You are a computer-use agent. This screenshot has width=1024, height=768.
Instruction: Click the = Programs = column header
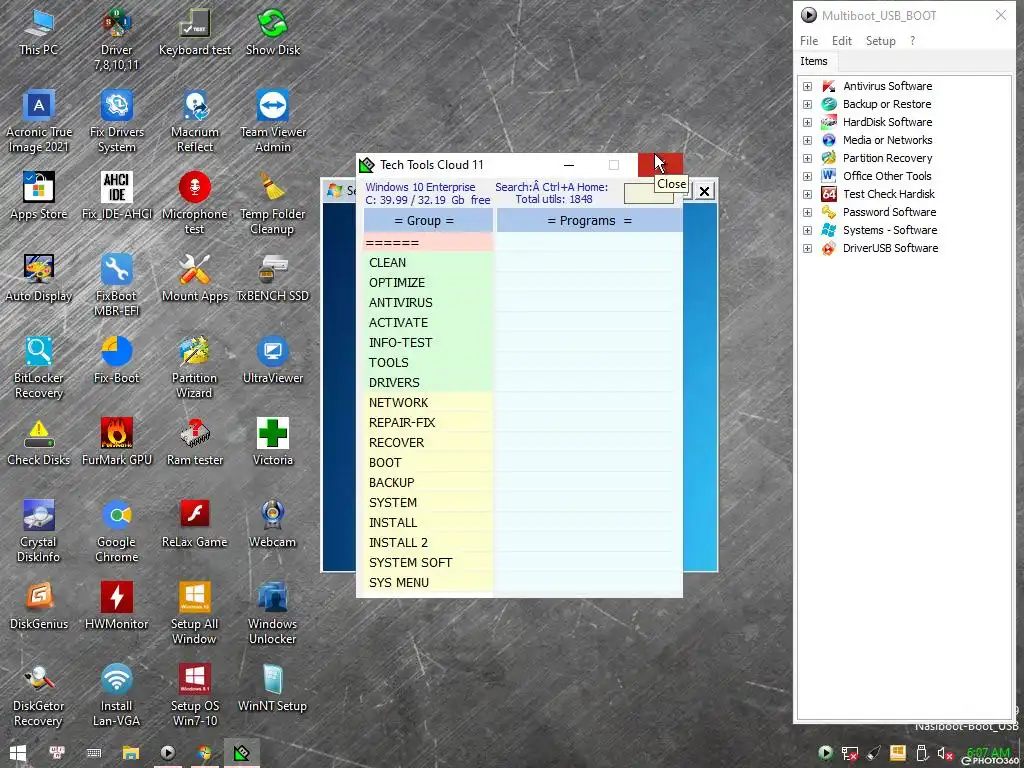point(589,221)
